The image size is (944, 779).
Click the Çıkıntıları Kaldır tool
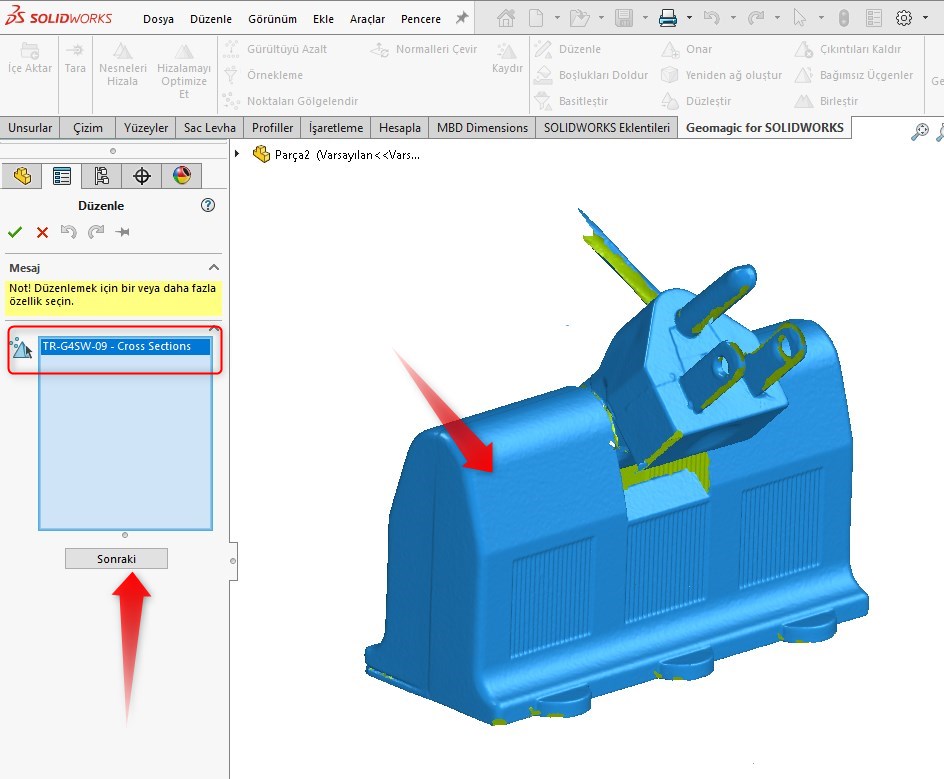[848, 49]
